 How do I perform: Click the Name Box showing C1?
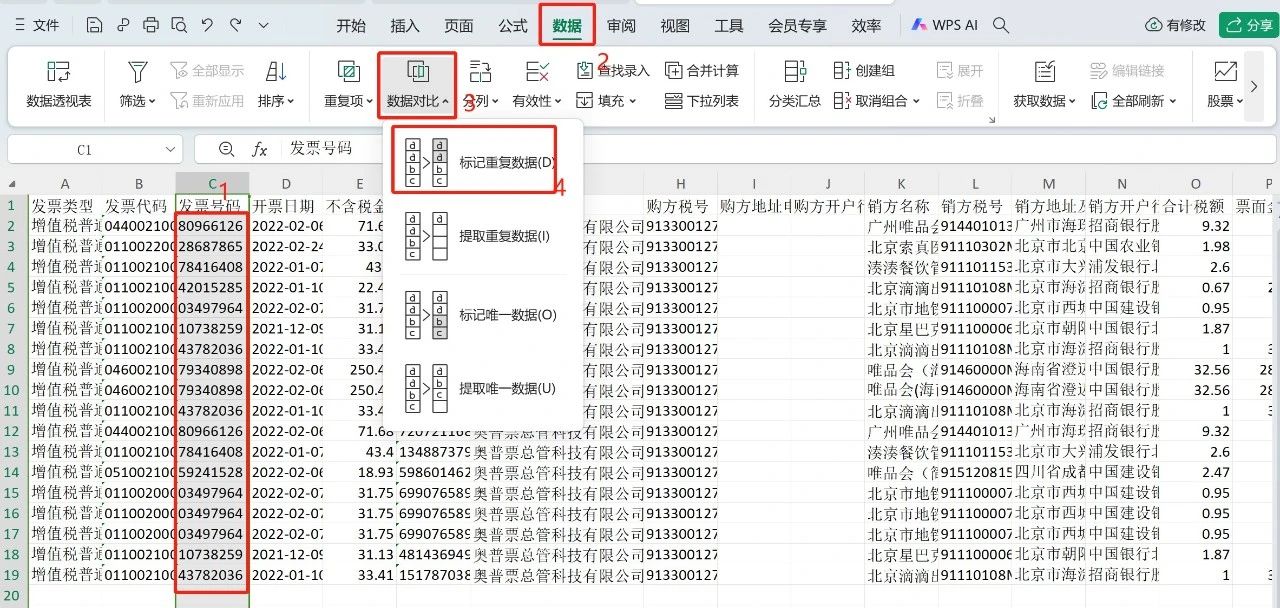(x=84, y=149)
